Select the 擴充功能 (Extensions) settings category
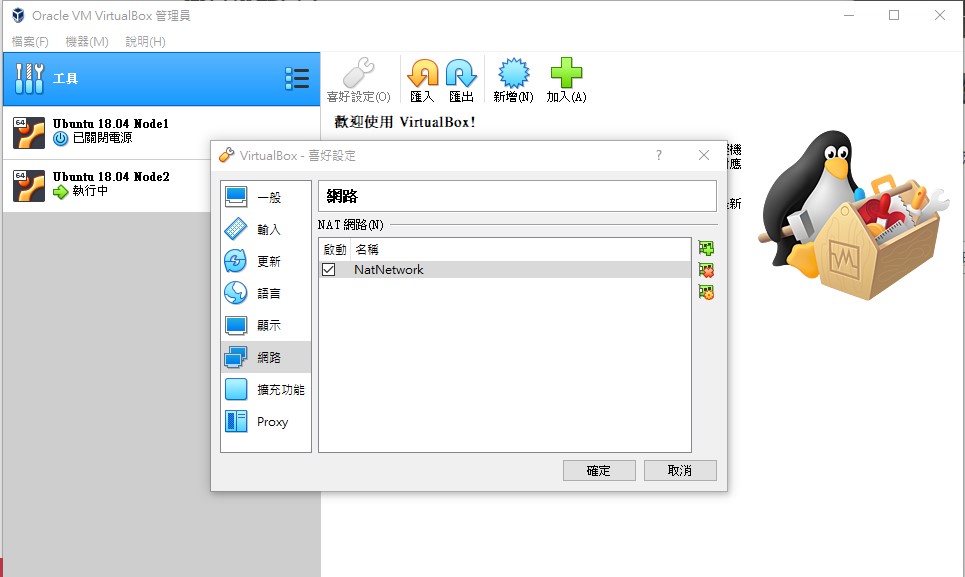This screenshot has width=965, height=577. point(266,390)
